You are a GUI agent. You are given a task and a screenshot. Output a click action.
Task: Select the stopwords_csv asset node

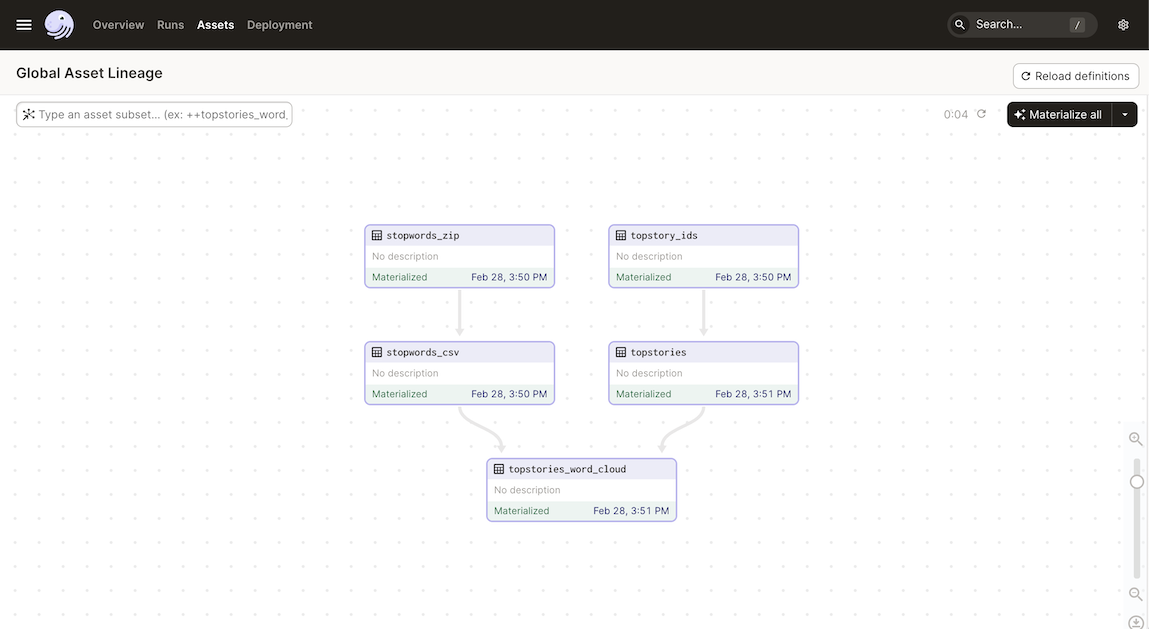(459, 373)
